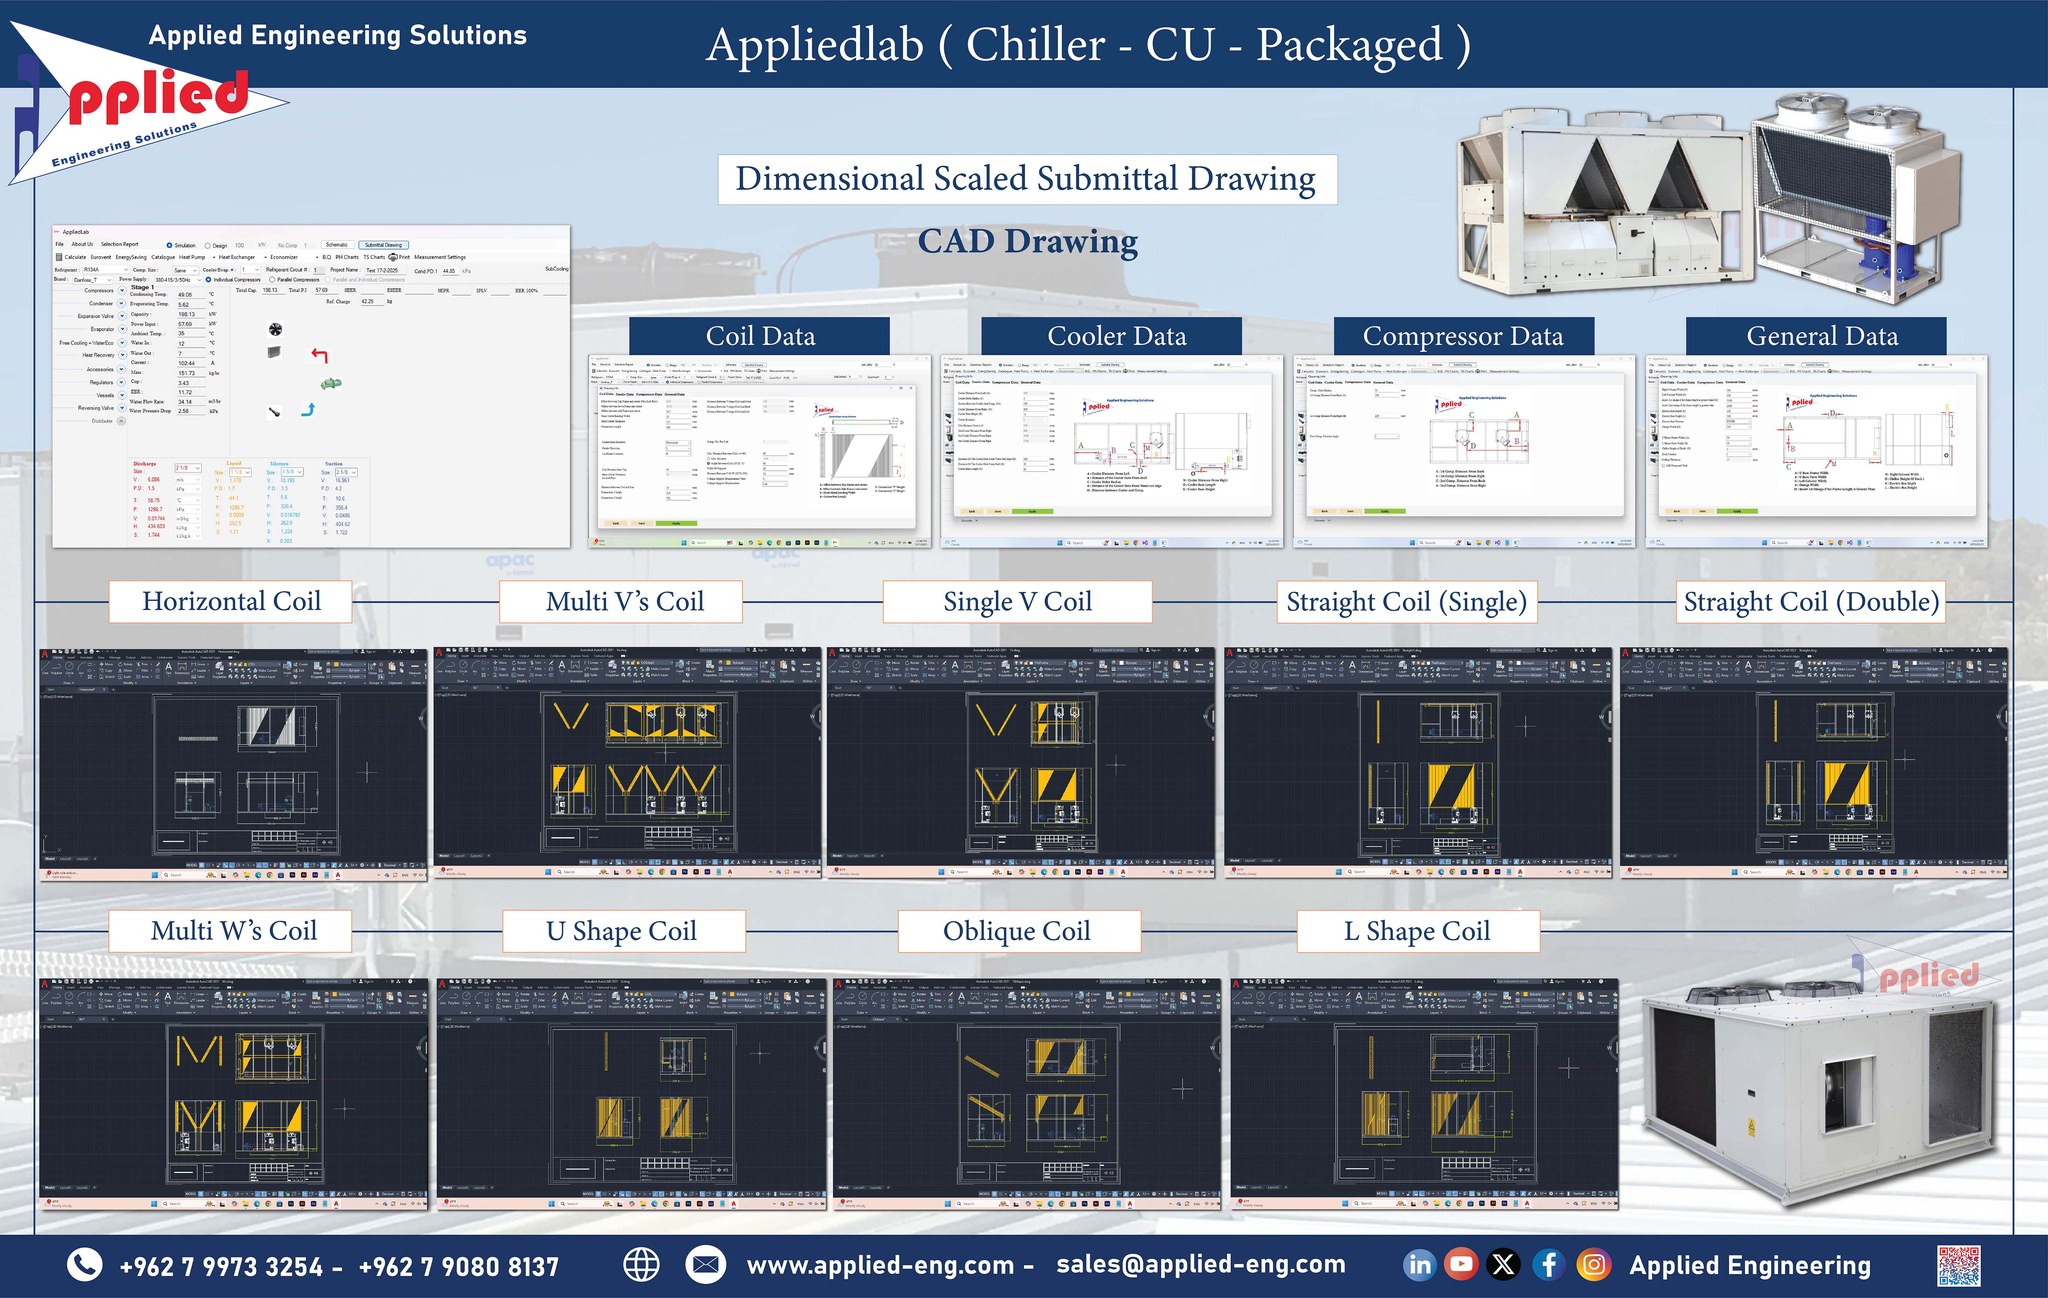Click the condenser coil icon in AppliedLab schematic
Viewport: 2048px width, 1298px height.
(274, 352)
